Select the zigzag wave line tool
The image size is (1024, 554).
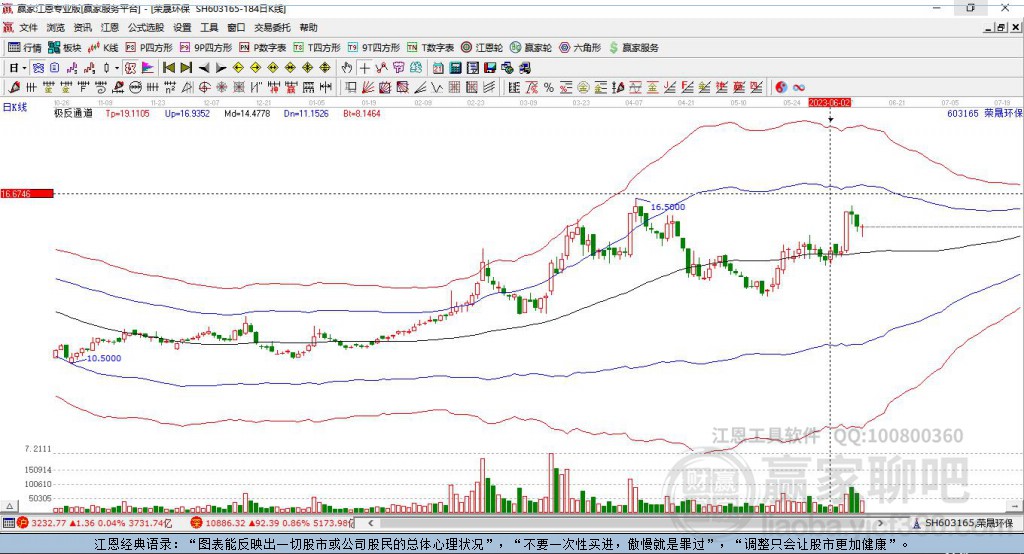(x=436, y=88)
